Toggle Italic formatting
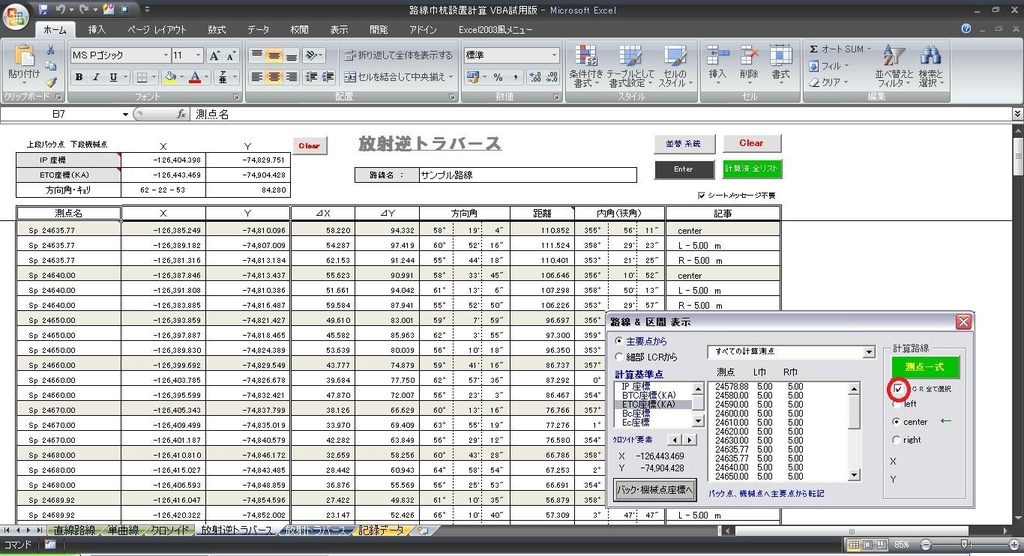Screen dimensions: 1024x556 [96, 77]
